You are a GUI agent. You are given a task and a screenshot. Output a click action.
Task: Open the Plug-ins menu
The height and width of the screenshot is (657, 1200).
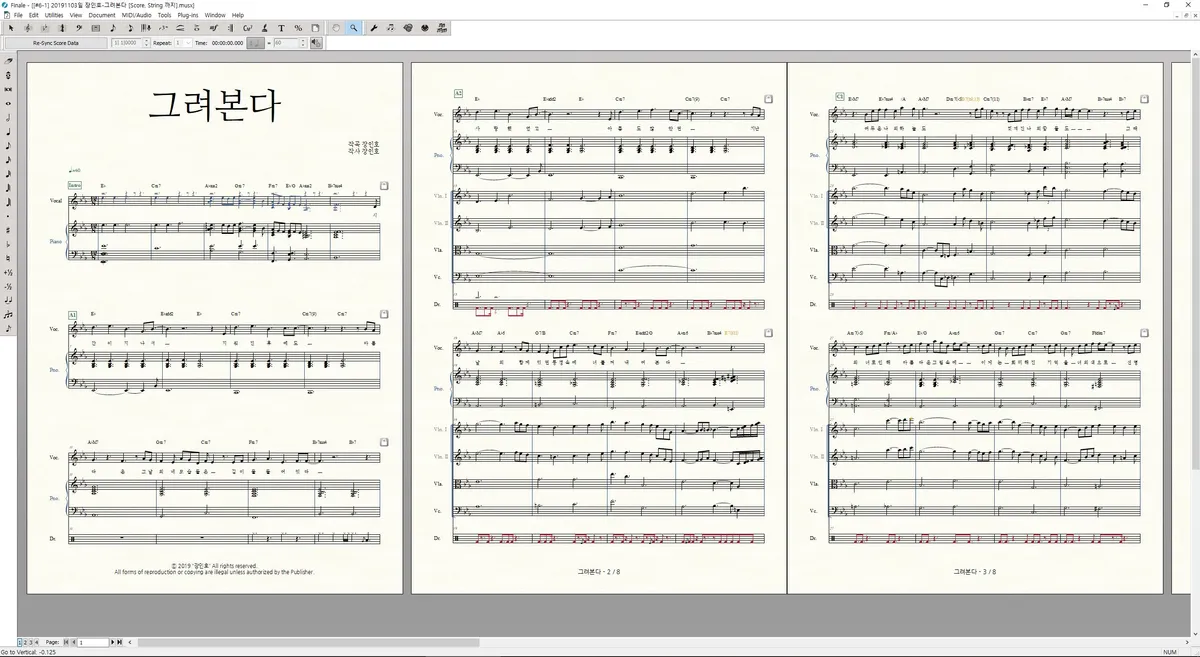tap(188, 15)
